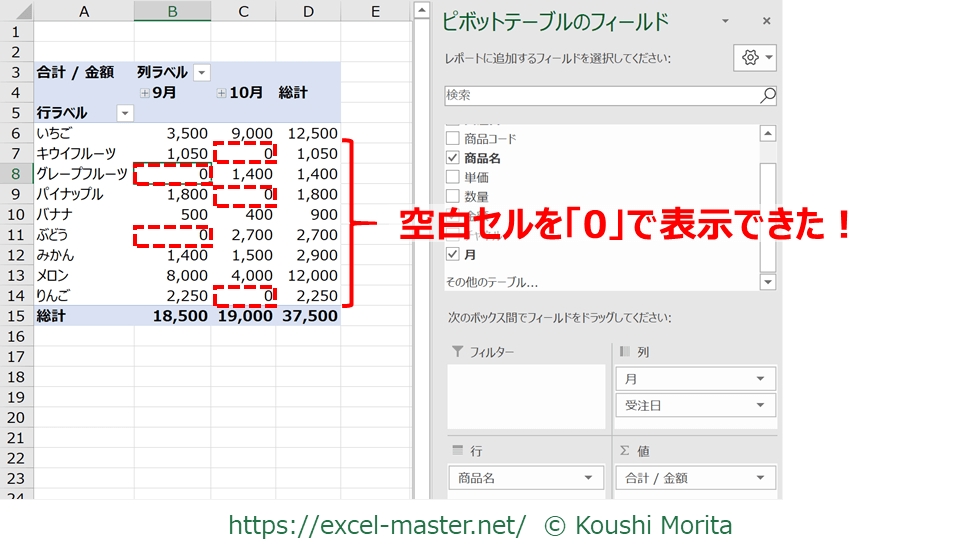Toggle the 単価 field checkbox
960x540 pixels.
(453, 177)
